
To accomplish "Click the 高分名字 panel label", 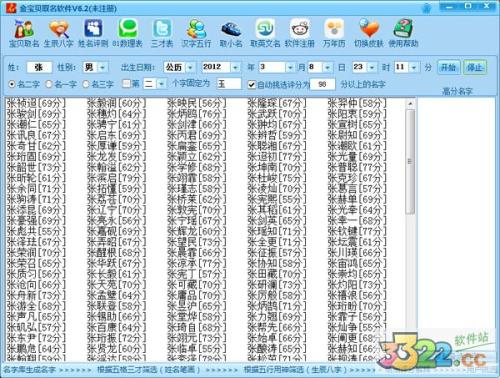I will [457, 91].
